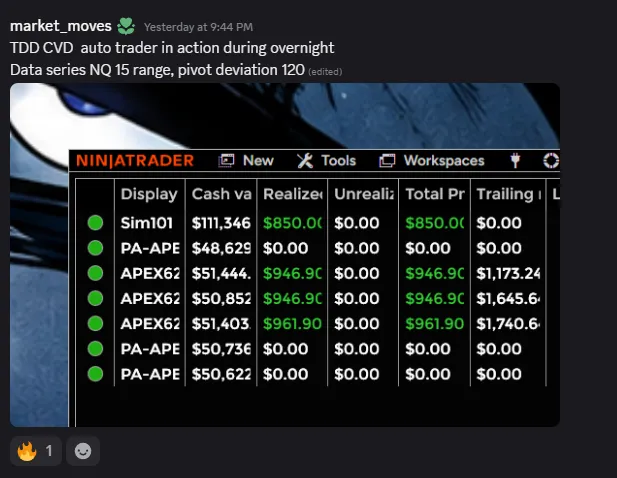Select the Sim101 account row
Image resolution: width=617 pixels, height=478 pixels.
click(311, 223)
